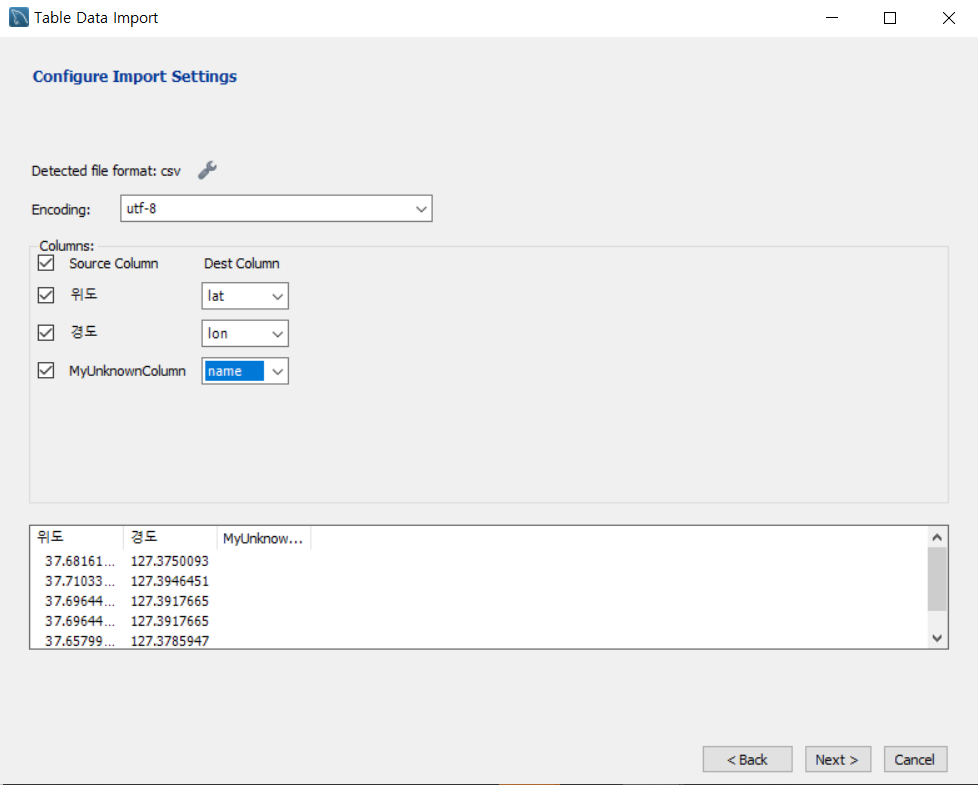
Task: Proceed with the Next > button
Action: pyautogui.click(x=838, y=759)
